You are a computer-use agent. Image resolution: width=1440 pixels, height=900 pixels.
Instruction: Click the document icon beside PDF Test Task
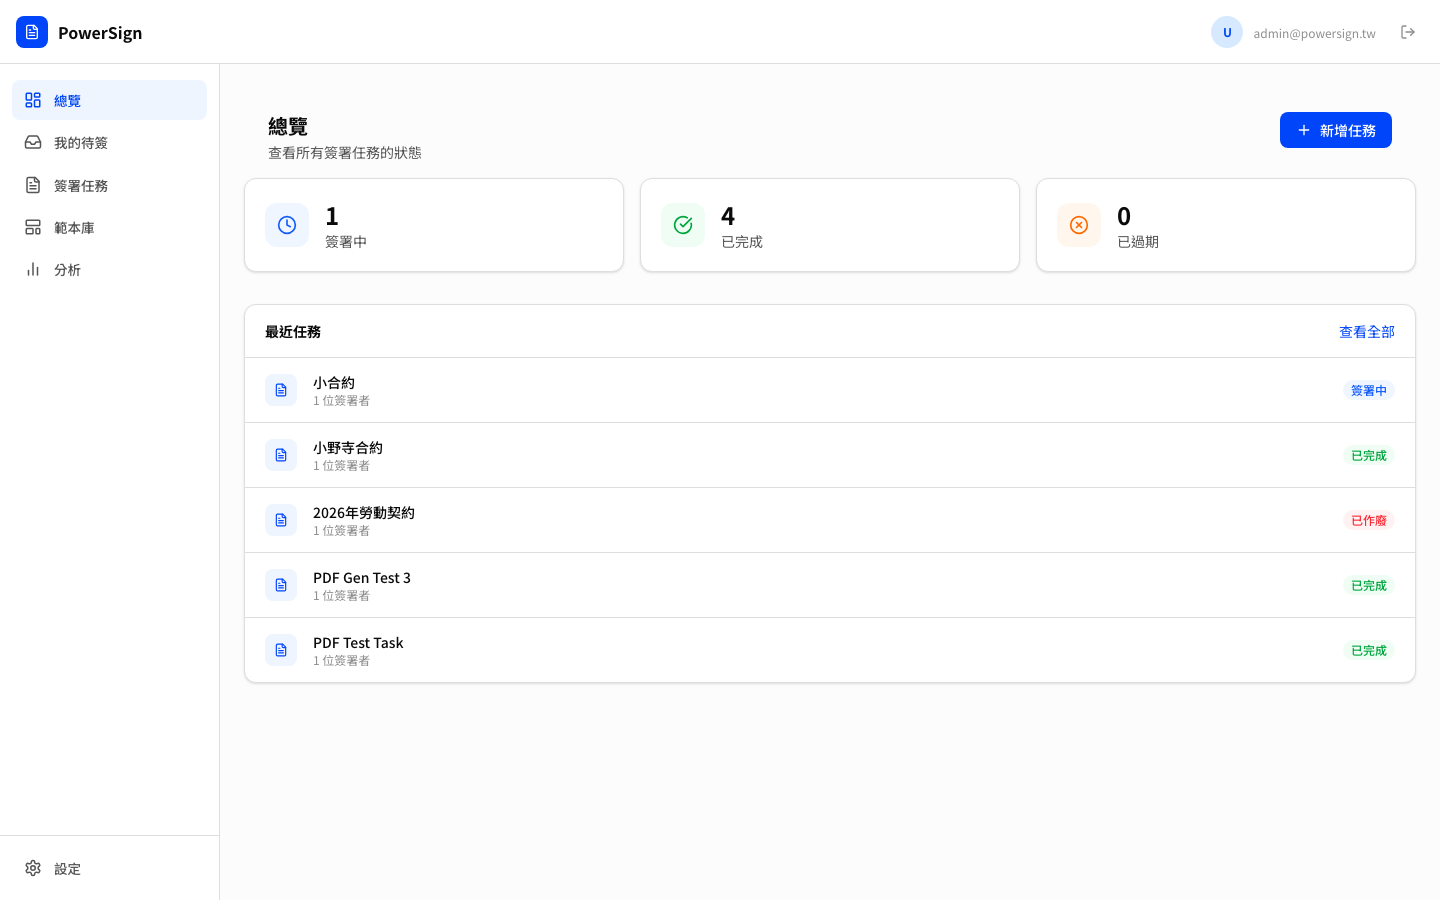pos(281,650)
